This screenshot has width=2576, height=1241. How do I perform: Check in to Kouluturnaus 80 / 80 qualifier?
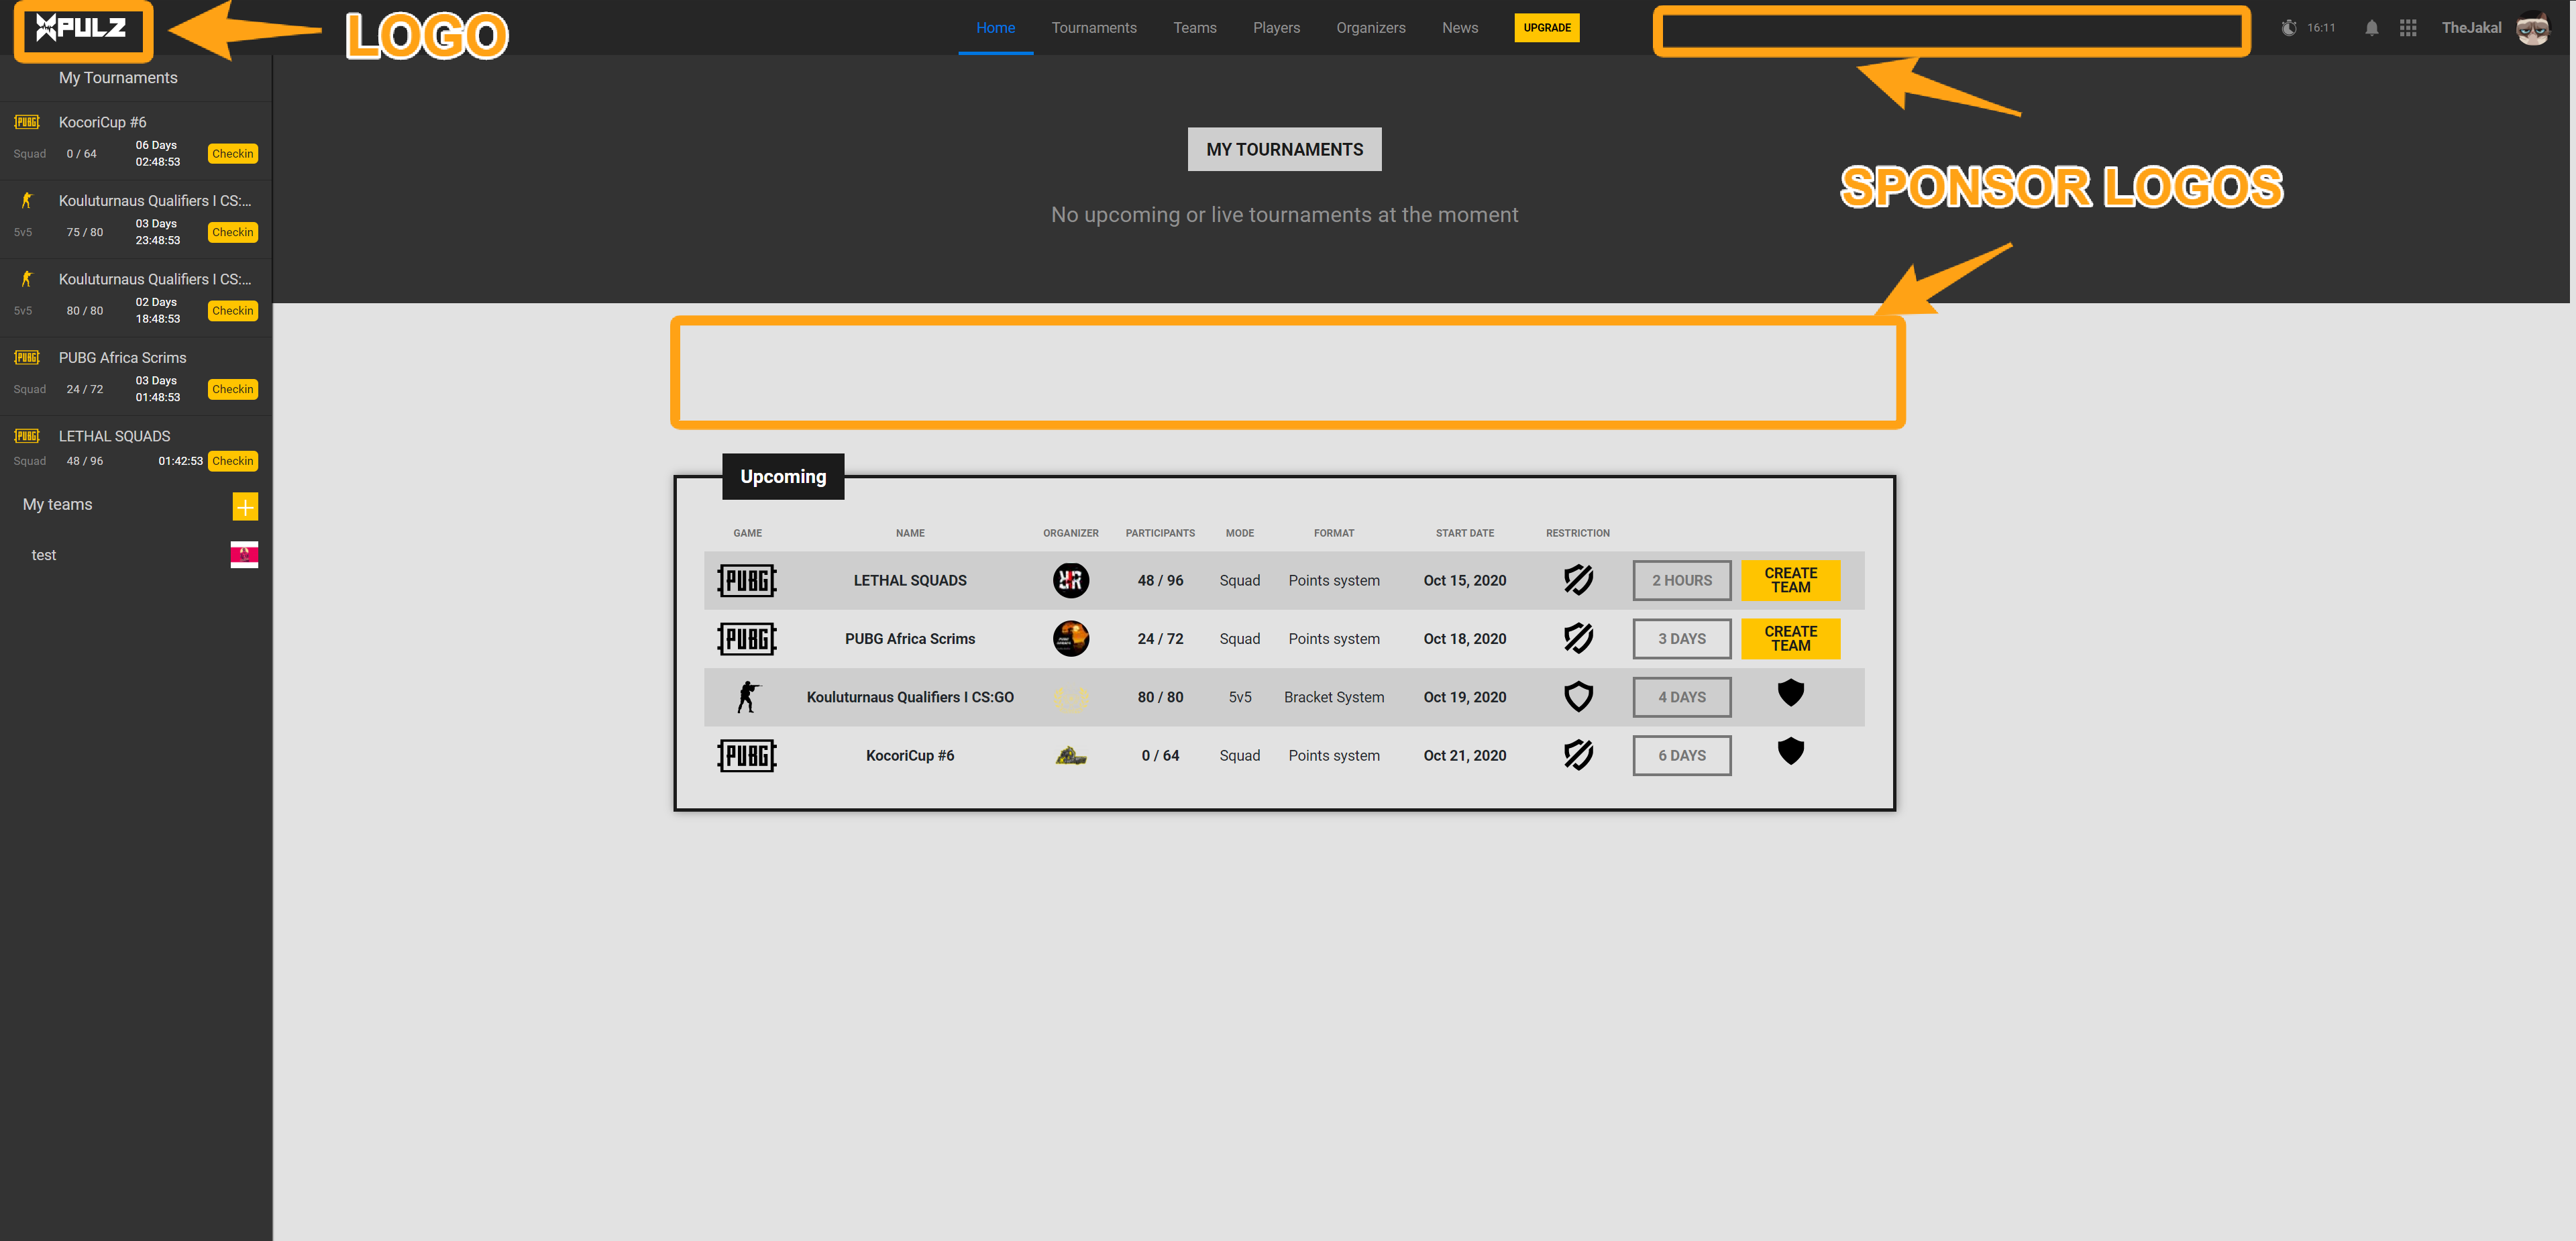click(232, 311)
